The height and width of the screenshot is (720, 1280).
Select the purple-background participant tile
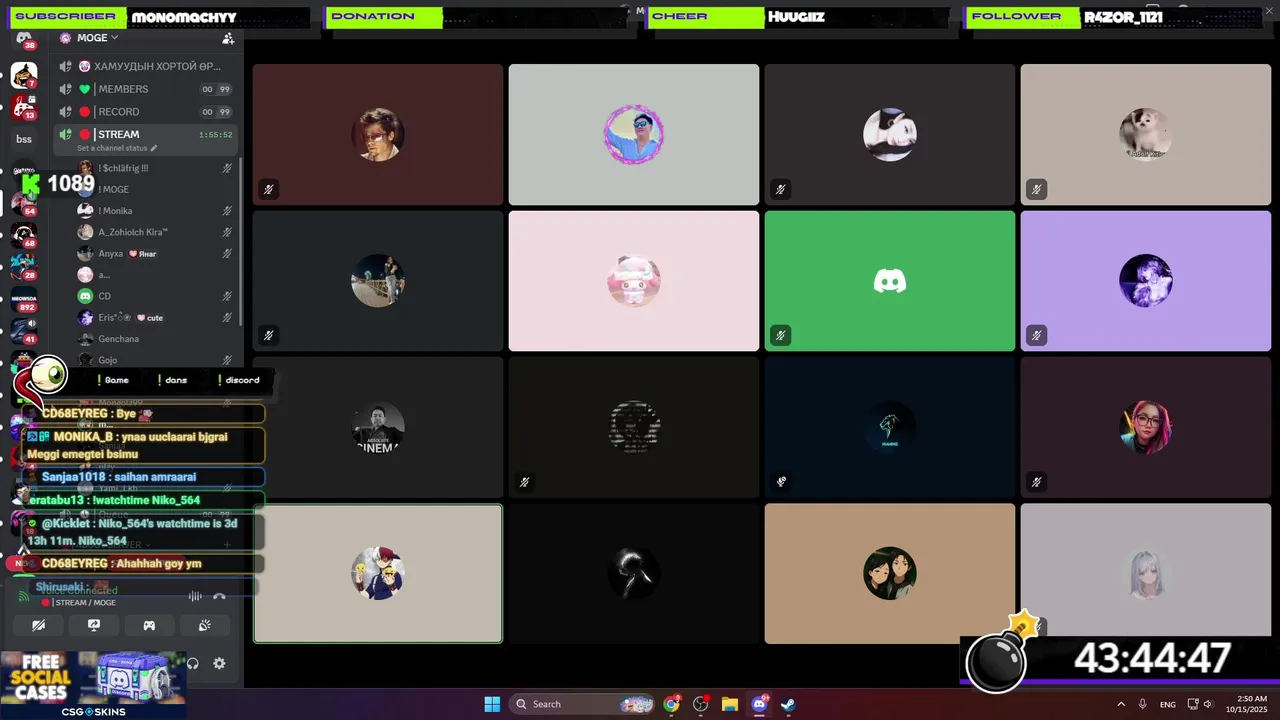pyautogui.click(x=1146, y=281)
